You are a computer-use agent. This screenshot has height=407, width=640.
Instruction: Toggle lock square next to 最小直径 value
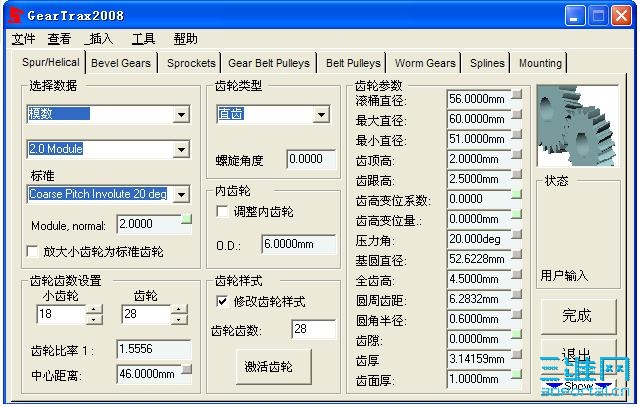(x=517, y=135)
